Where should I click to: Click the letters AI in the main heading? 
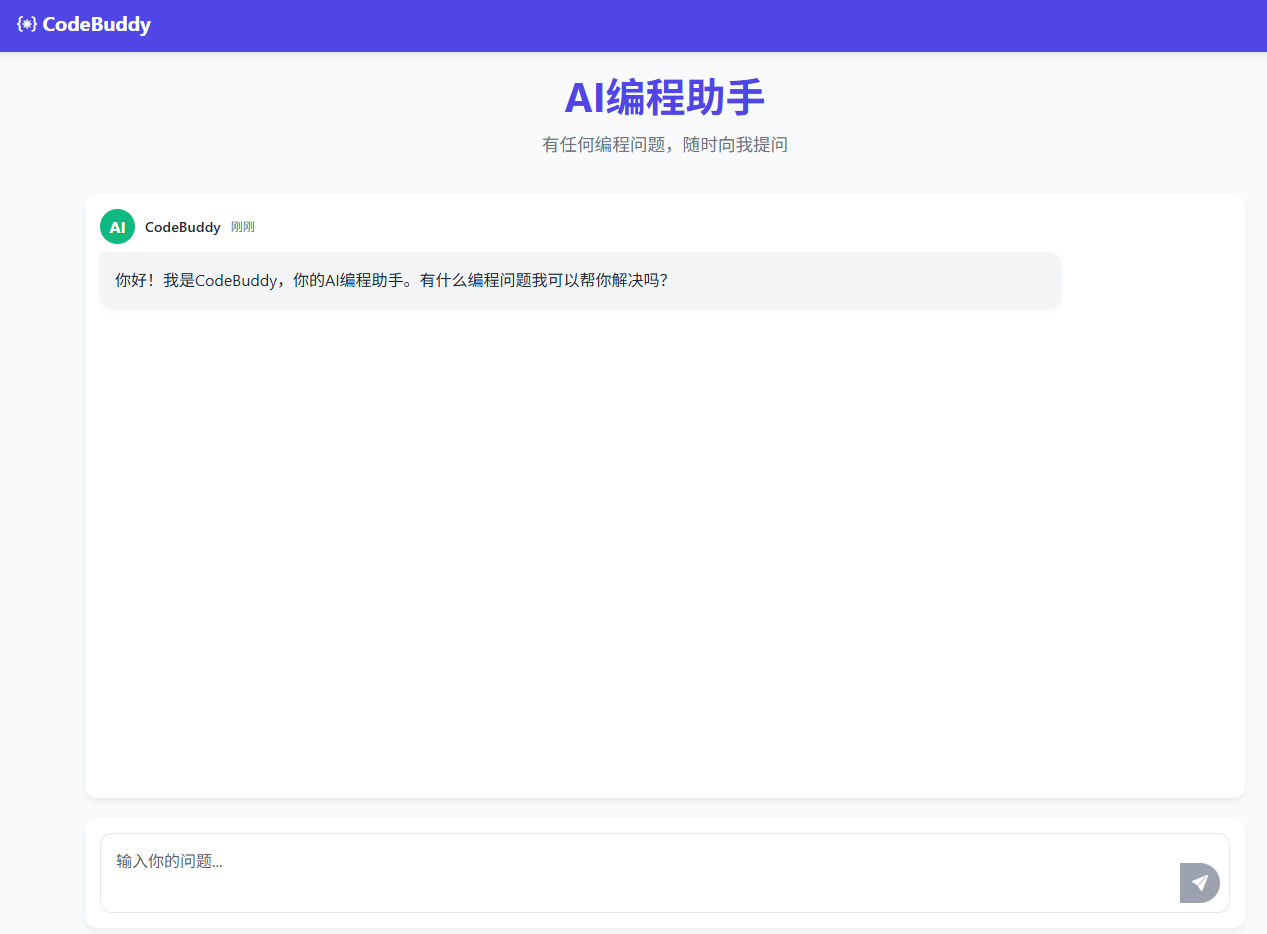click(584, 98)
